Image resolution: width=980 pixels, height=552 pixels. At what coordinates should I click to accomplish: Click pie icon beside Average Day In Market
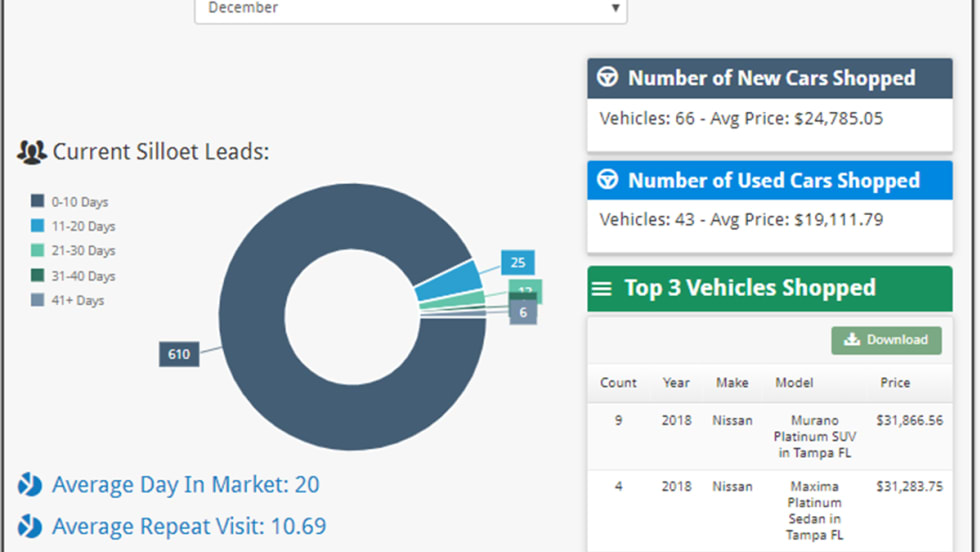[30, 485]
